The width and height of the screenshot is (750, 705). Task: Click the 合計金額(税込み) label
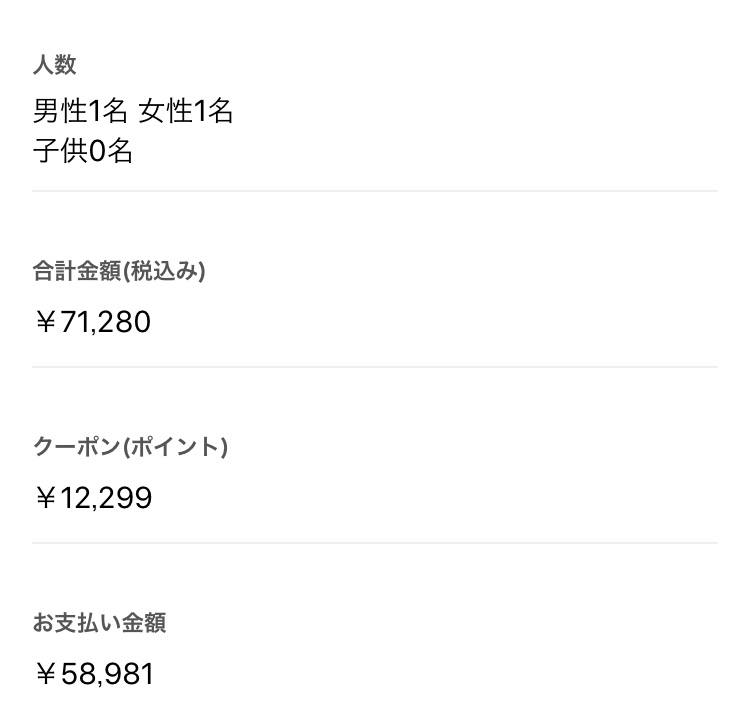click(119, 271)
